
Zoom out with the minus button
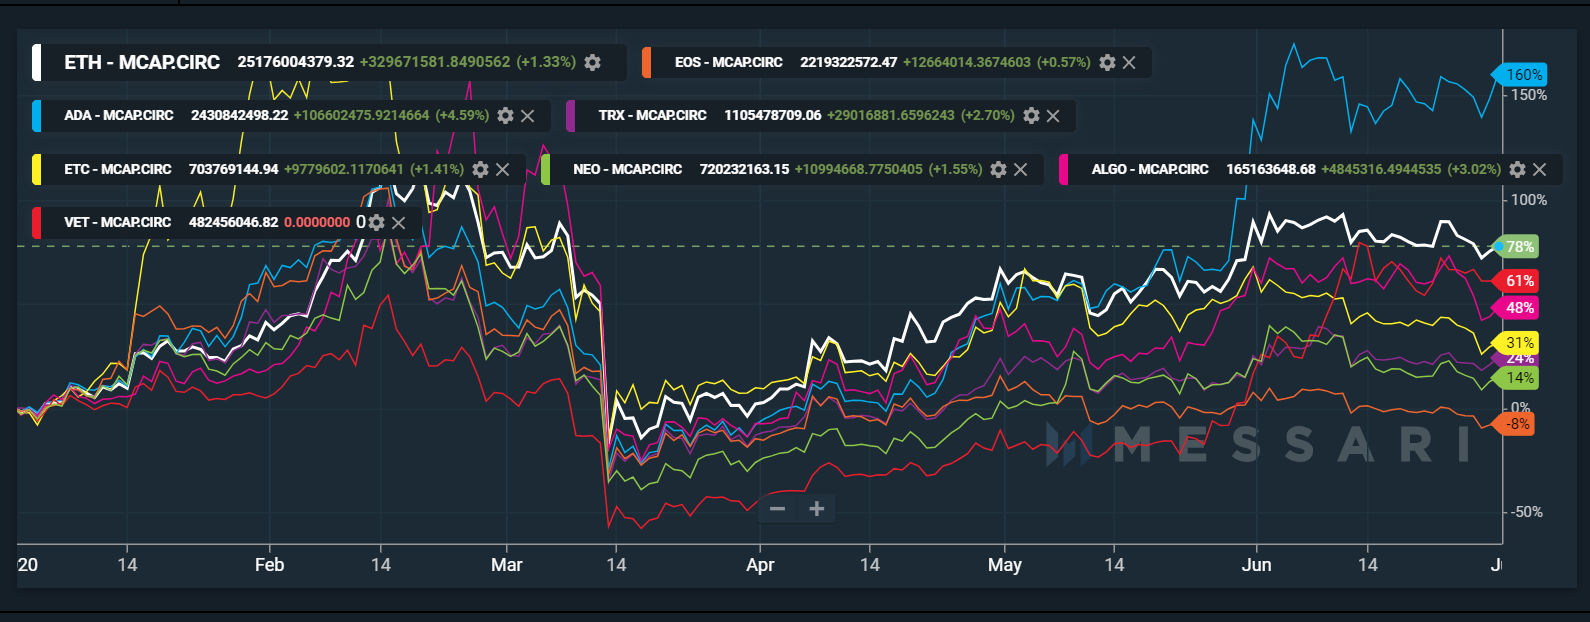[x=777, y=509]
